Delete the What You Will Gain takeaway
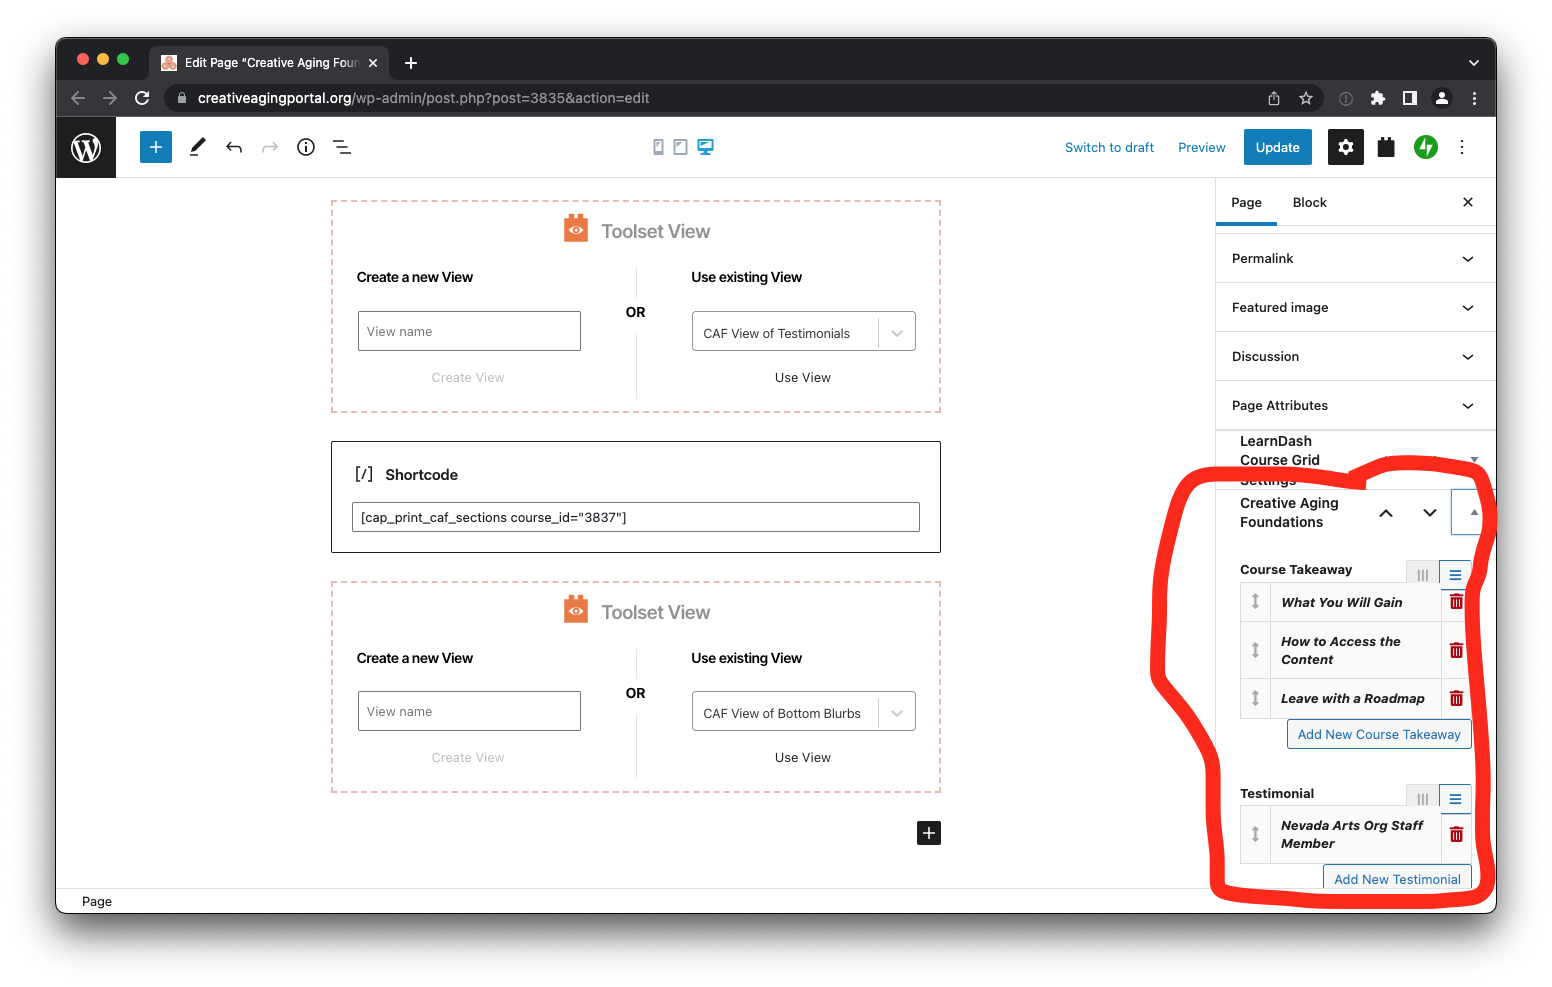 (x=1456, y=601)
